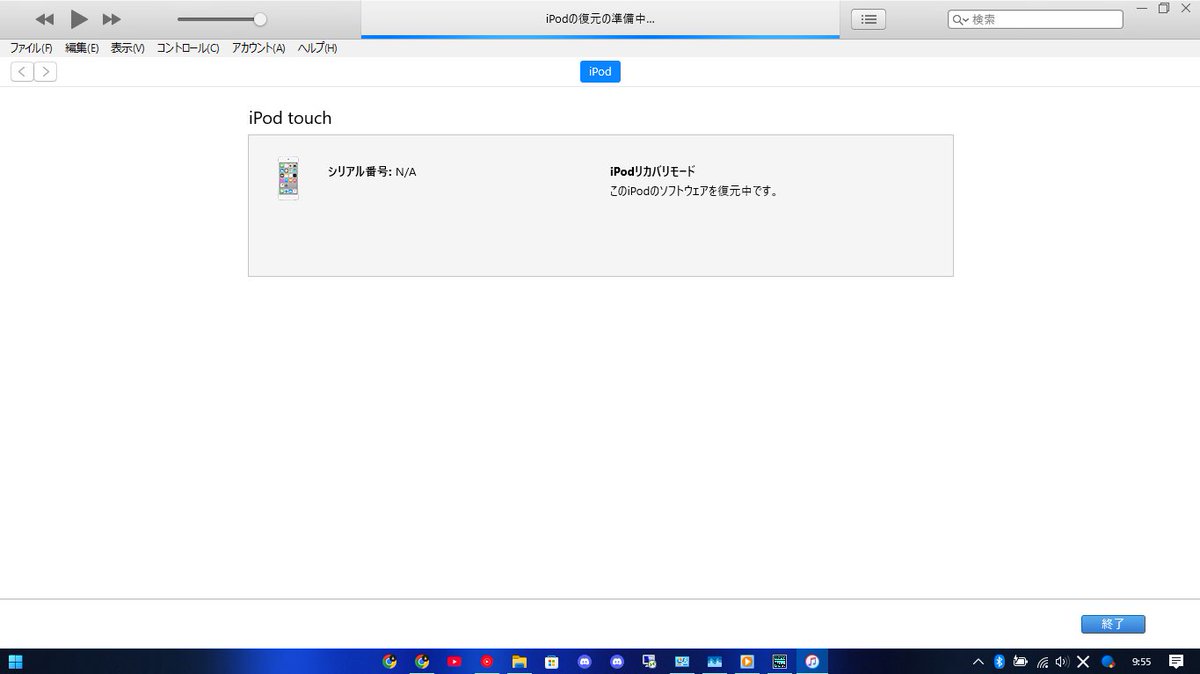Minimize the iTunes window
The height and width of the screenshot is (674, 1200).
click(1142, 7)
